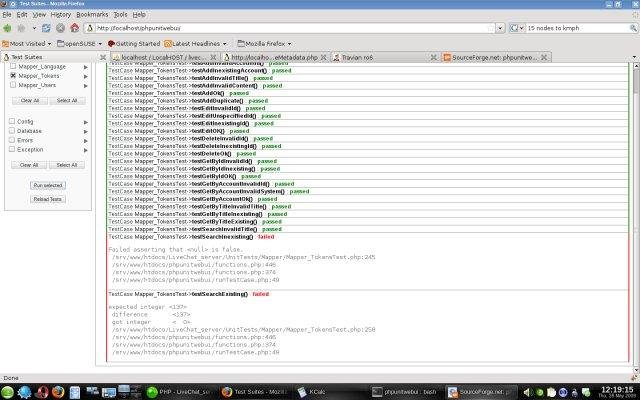Screen dimensions: 640x400
Task: Expand the Mapper_Tokens arrow
Action: click(x=86, y=76)
